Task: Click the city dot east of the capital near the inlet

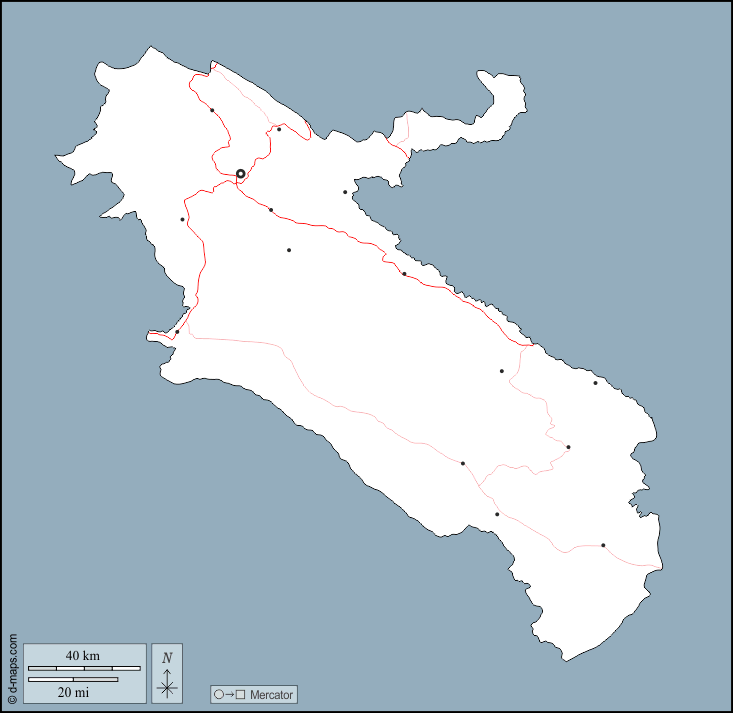Action: [x=345, y=192]
